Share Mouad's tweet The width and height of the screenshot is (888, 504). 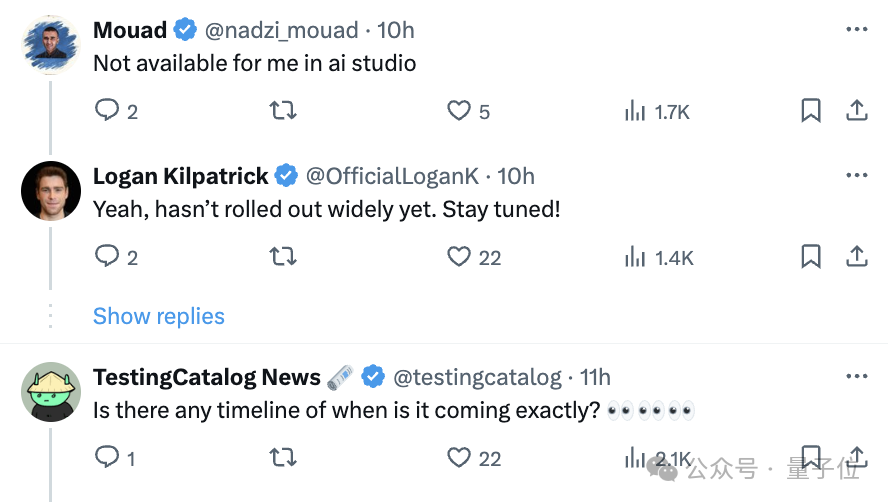tap(857, 110)
